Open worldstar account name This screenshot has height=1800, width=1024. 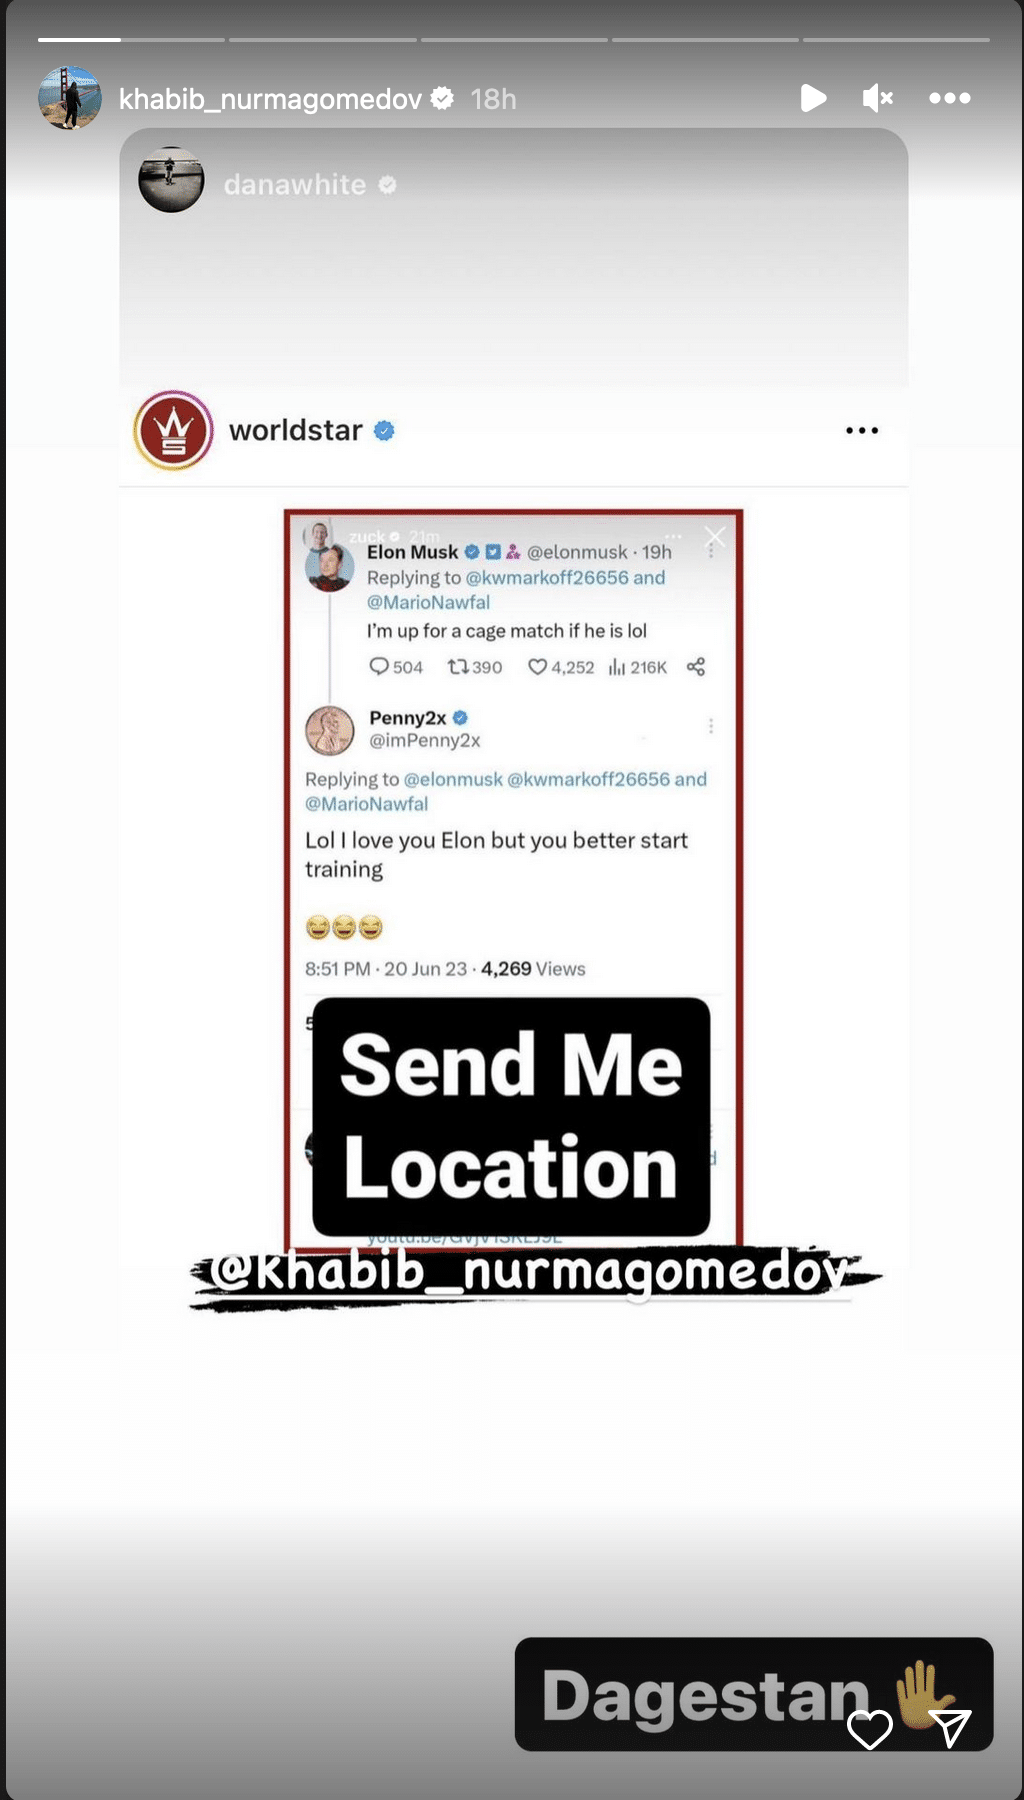pos(296,430)
